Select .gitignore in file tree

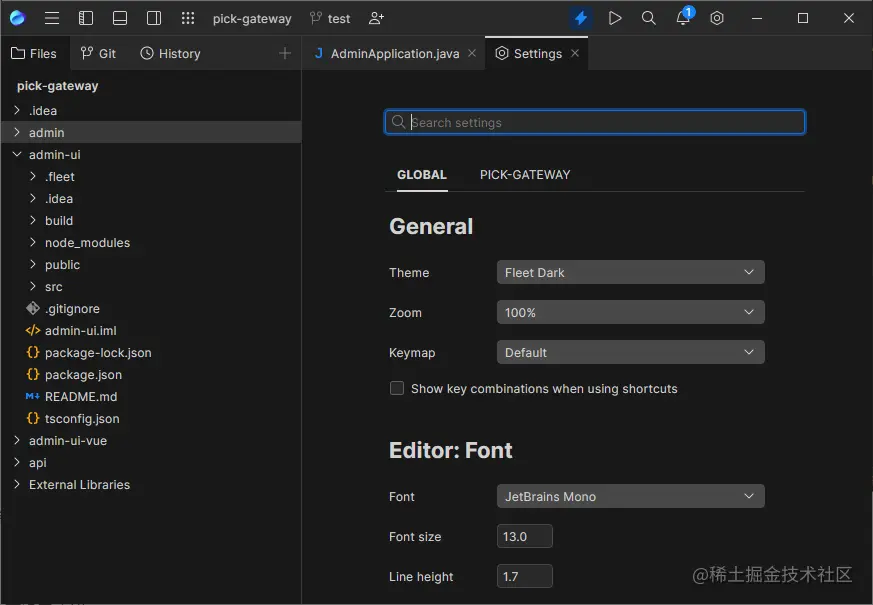pos(72,309)
